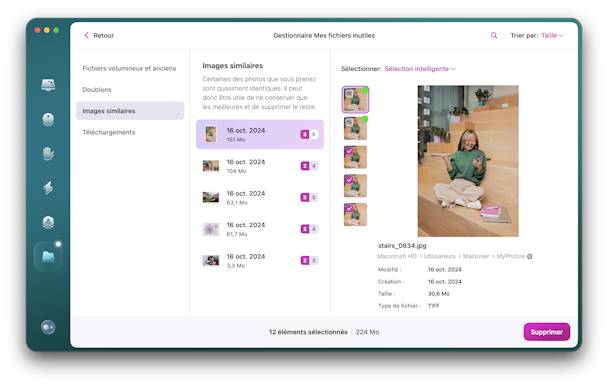608x386 pixels.
Task: Click MainUser in the file path
Action: [476, 256]
